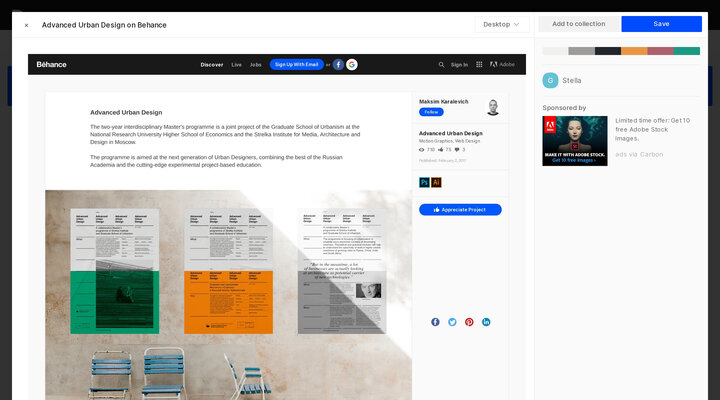
Task: Click the search magnifier icon
Action: [441, 65]
